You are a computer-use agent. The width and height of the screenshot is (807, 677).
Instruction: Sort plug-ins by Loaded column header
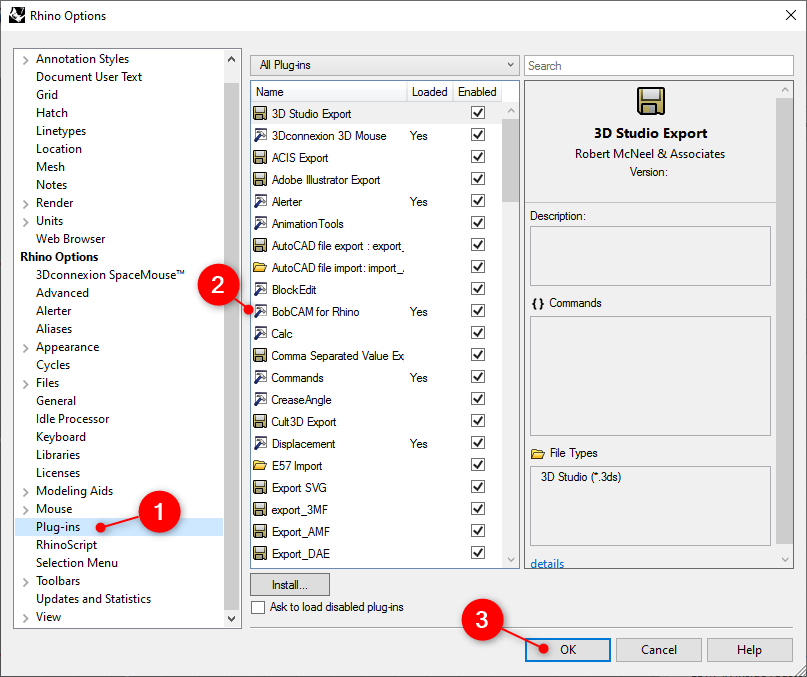click(430, 92)
